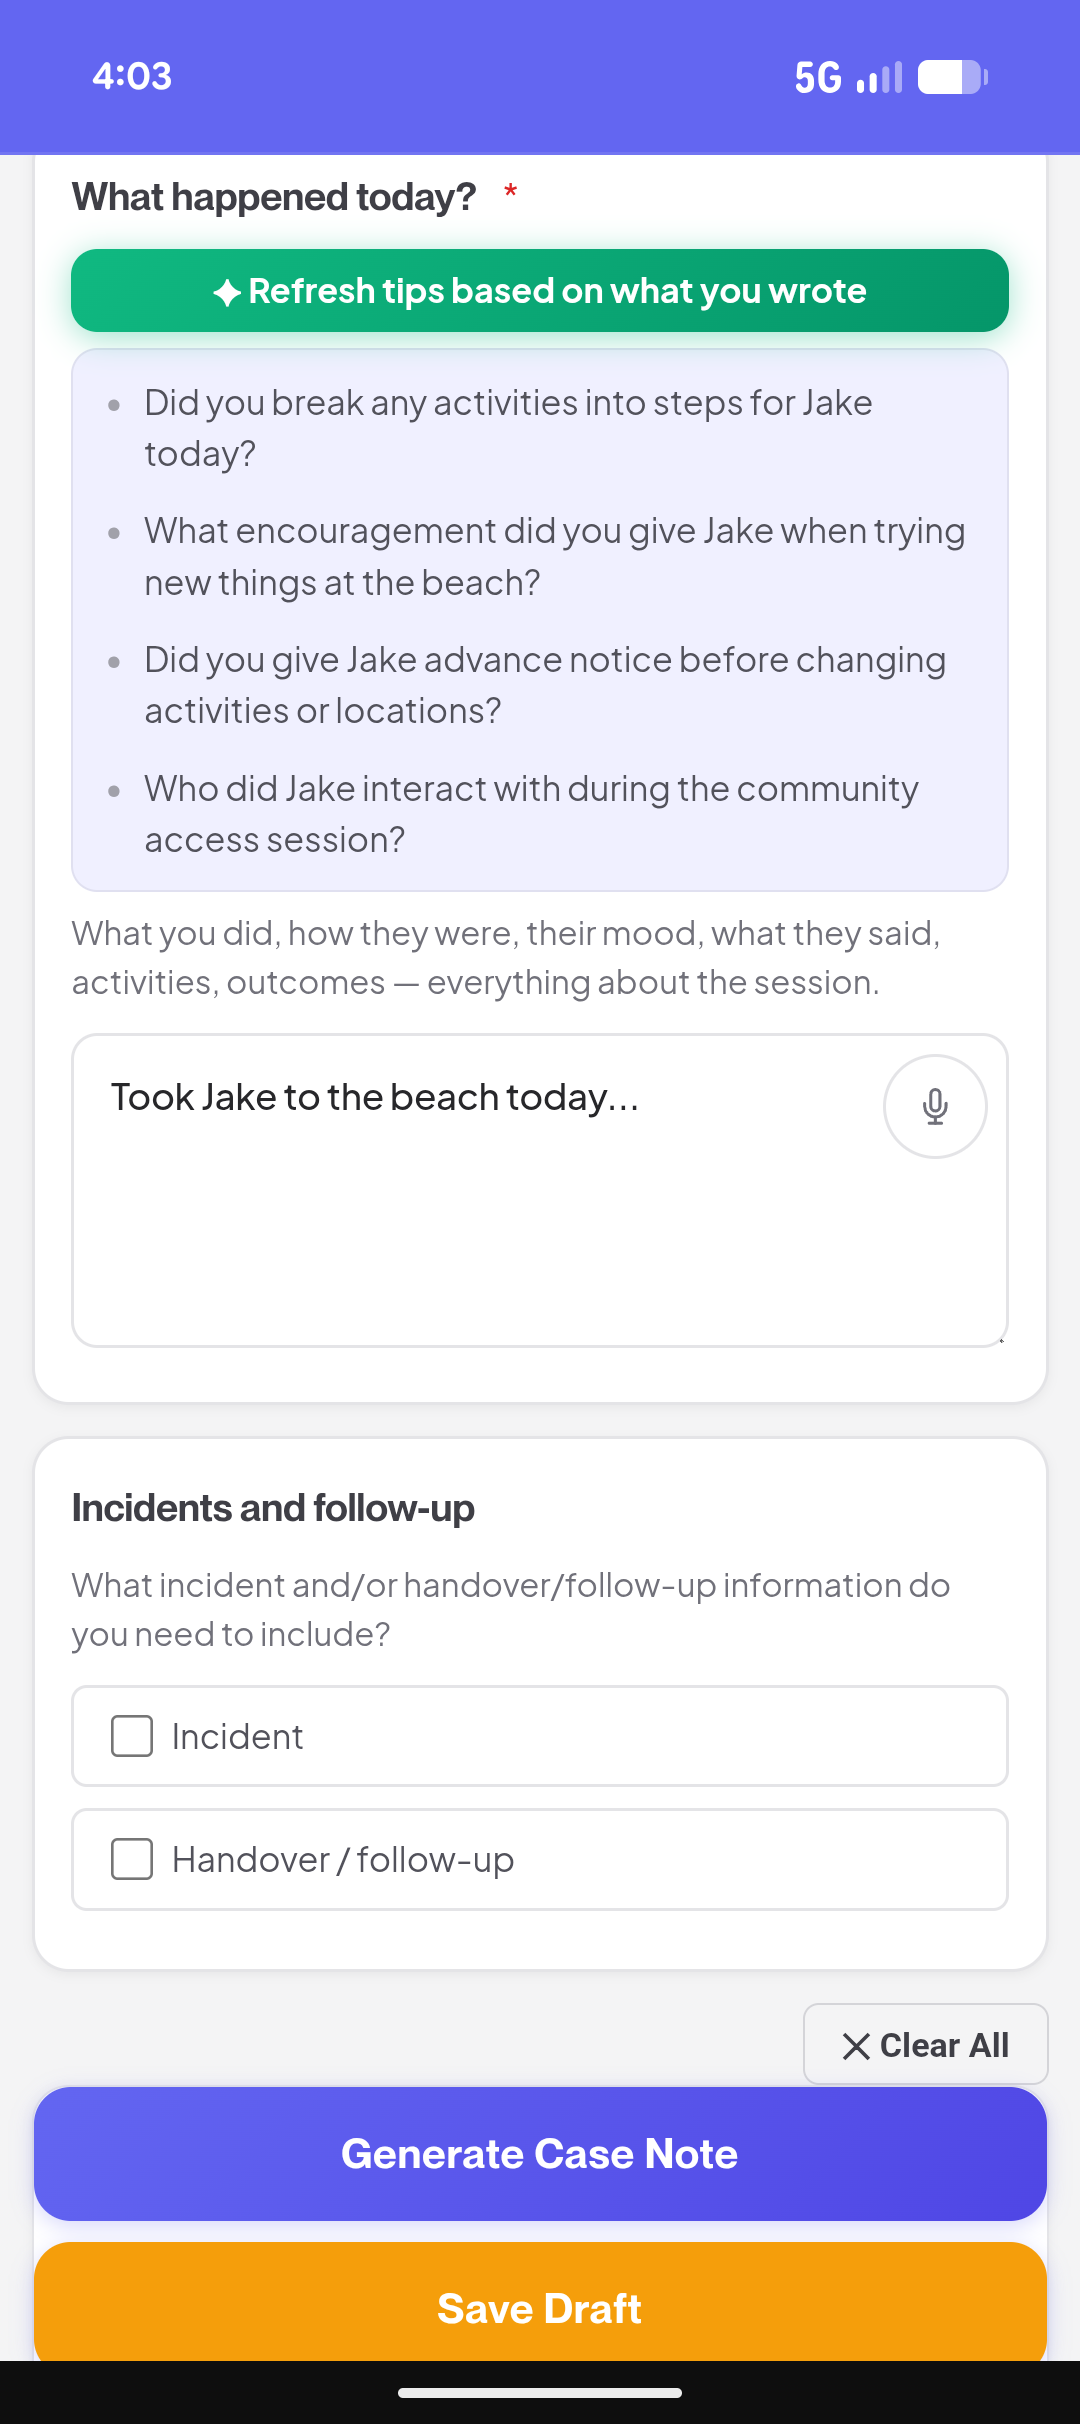This screenshot has height=2424, width=1080.
Task: Tap the tip about encouragement at the beach
Action: (x=554, y=556)
